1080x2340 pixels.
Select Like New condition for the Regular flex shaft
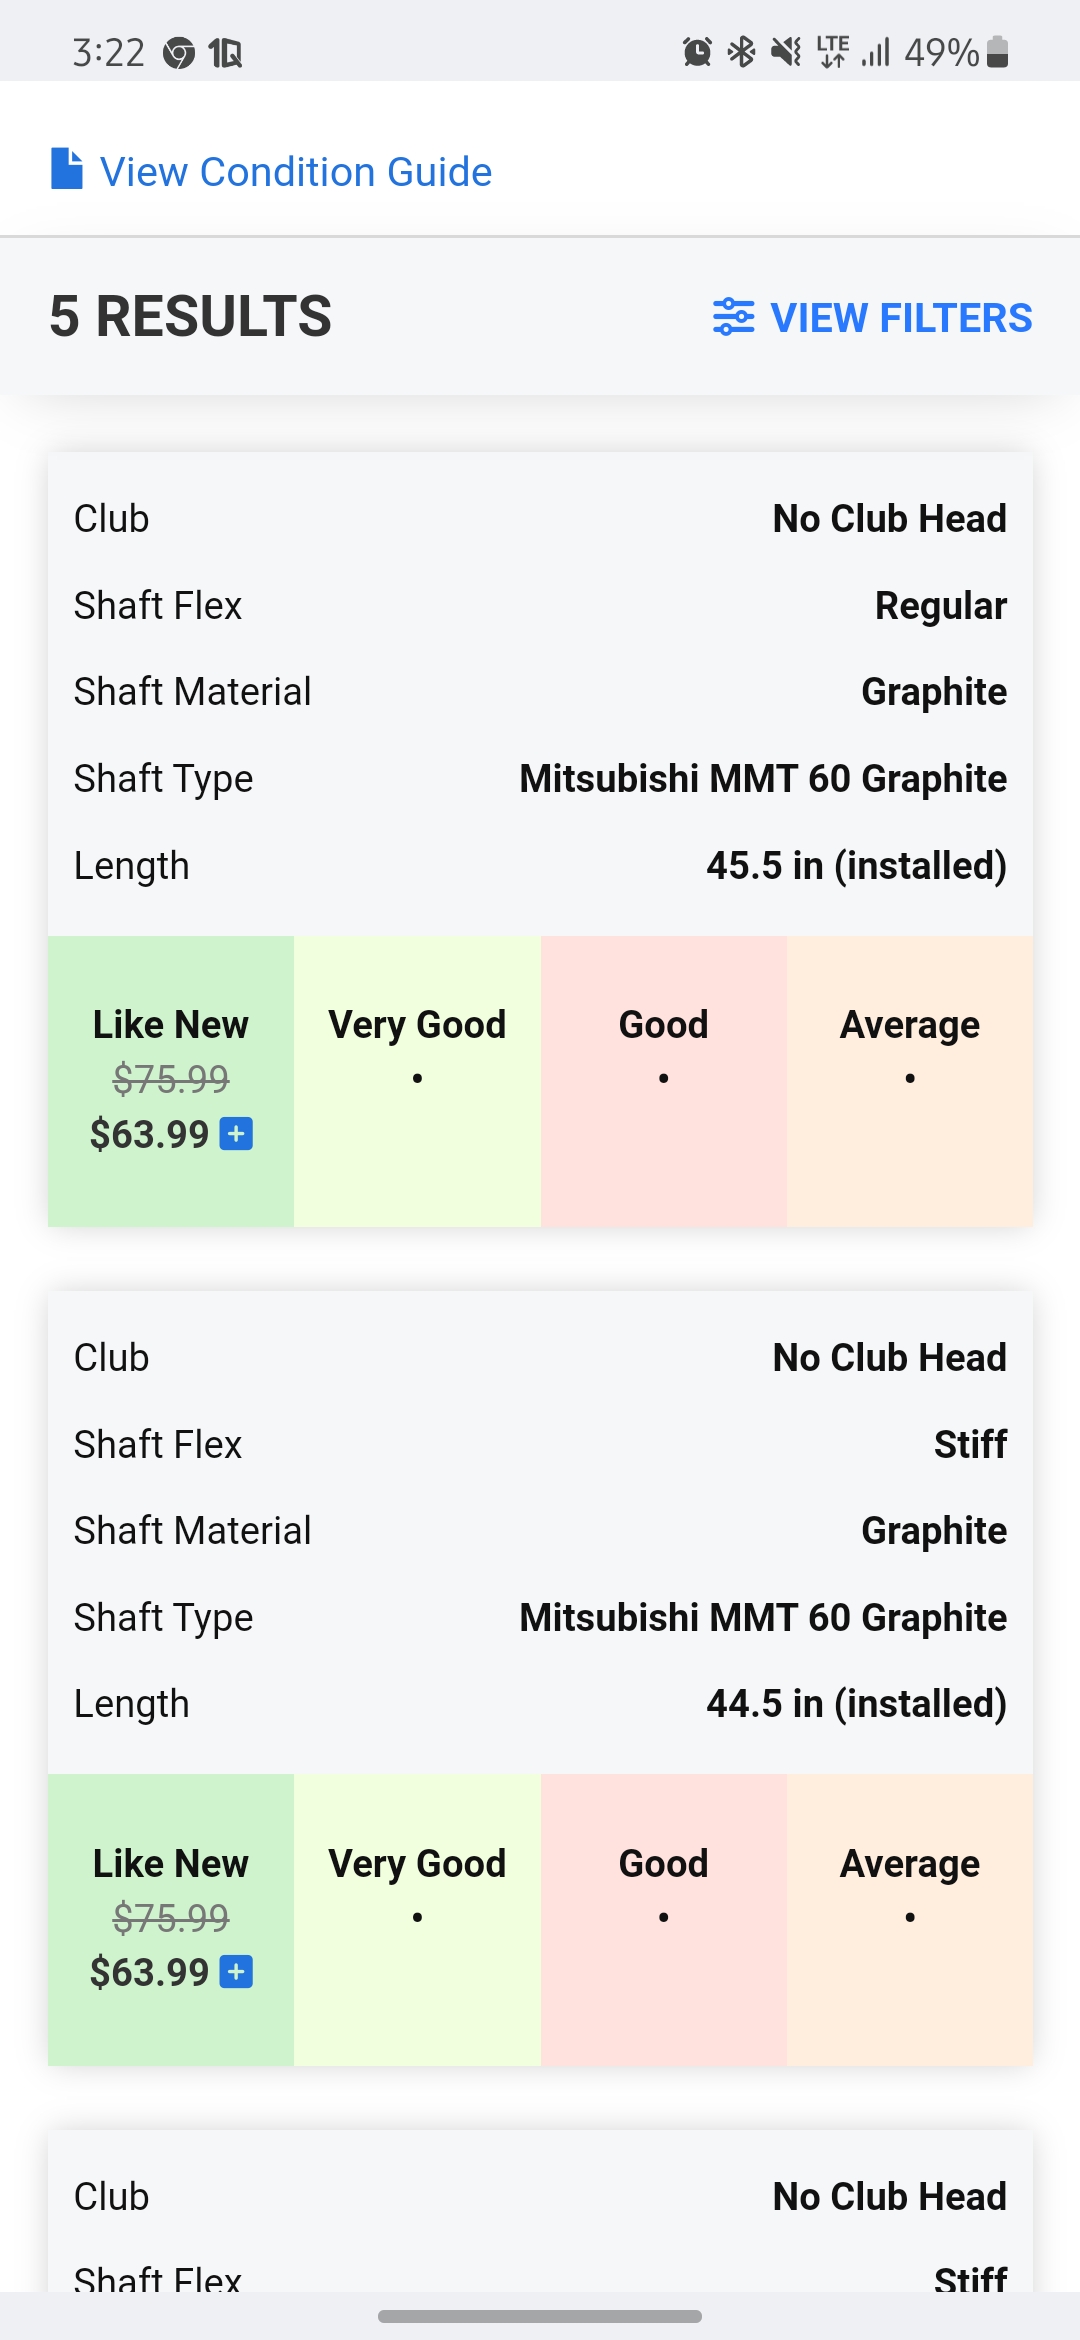[171, 1080]
